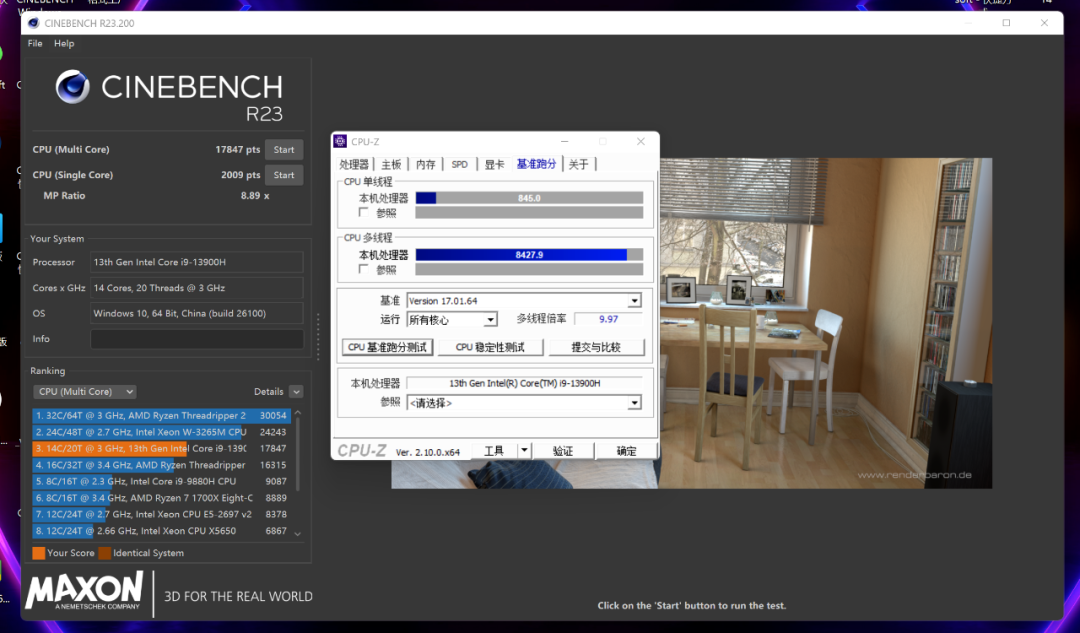Select the 基准跑分 tab in CPU-Z

coord(536,164)
